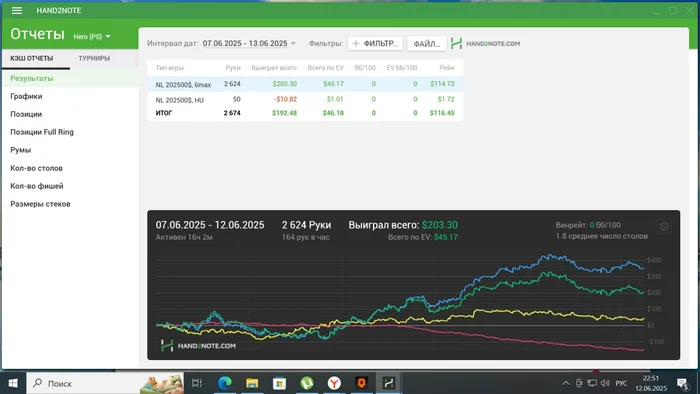Click the ФАЙЛ button
The image size is (700, 394).
[x=427, y=43]
